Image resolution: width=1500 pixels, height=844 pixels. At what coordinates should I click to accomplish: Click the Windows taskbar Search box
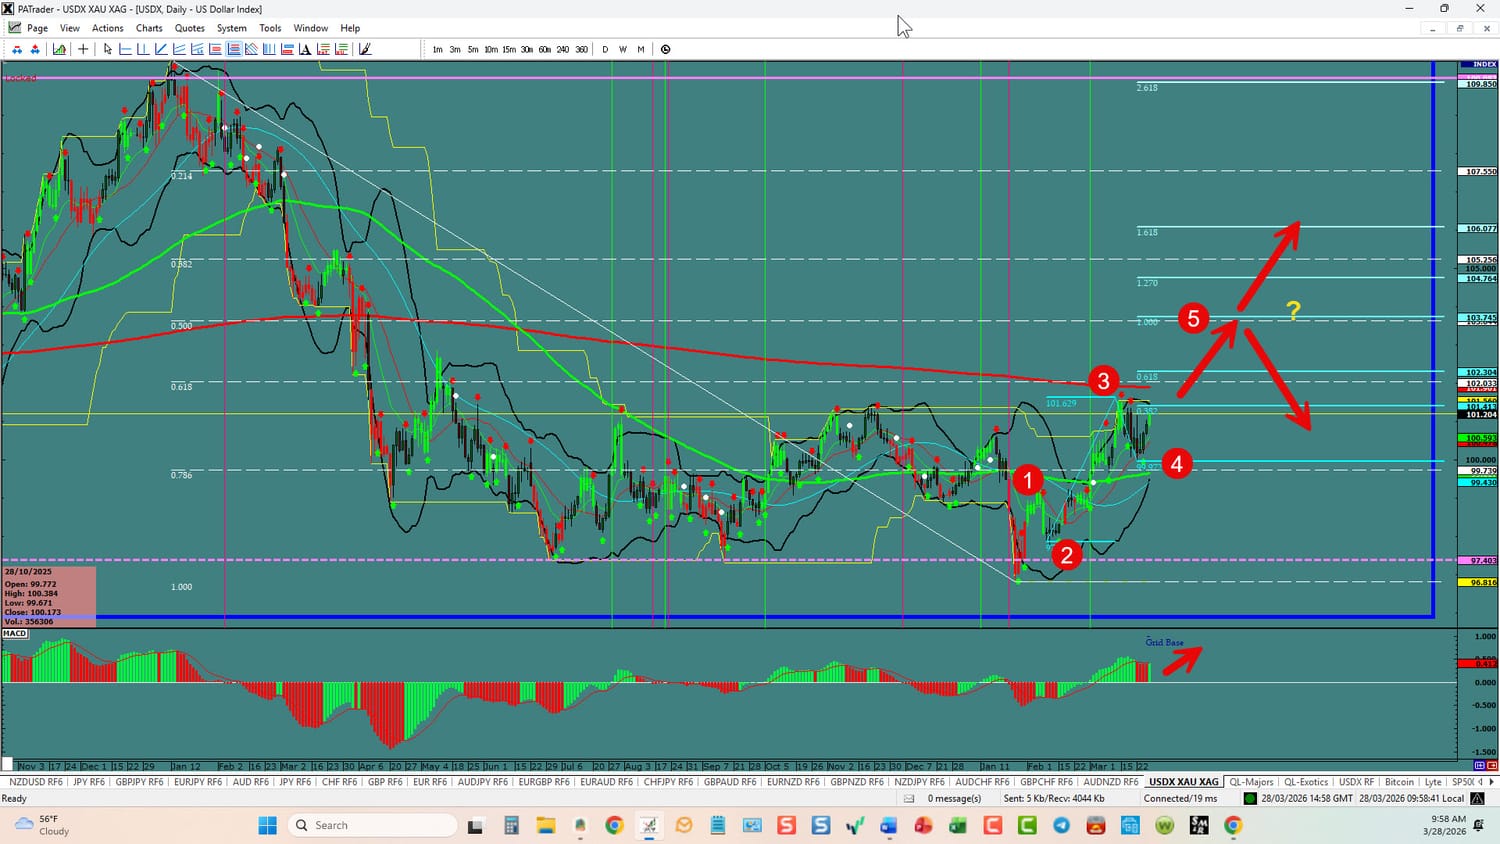point(372,825)
